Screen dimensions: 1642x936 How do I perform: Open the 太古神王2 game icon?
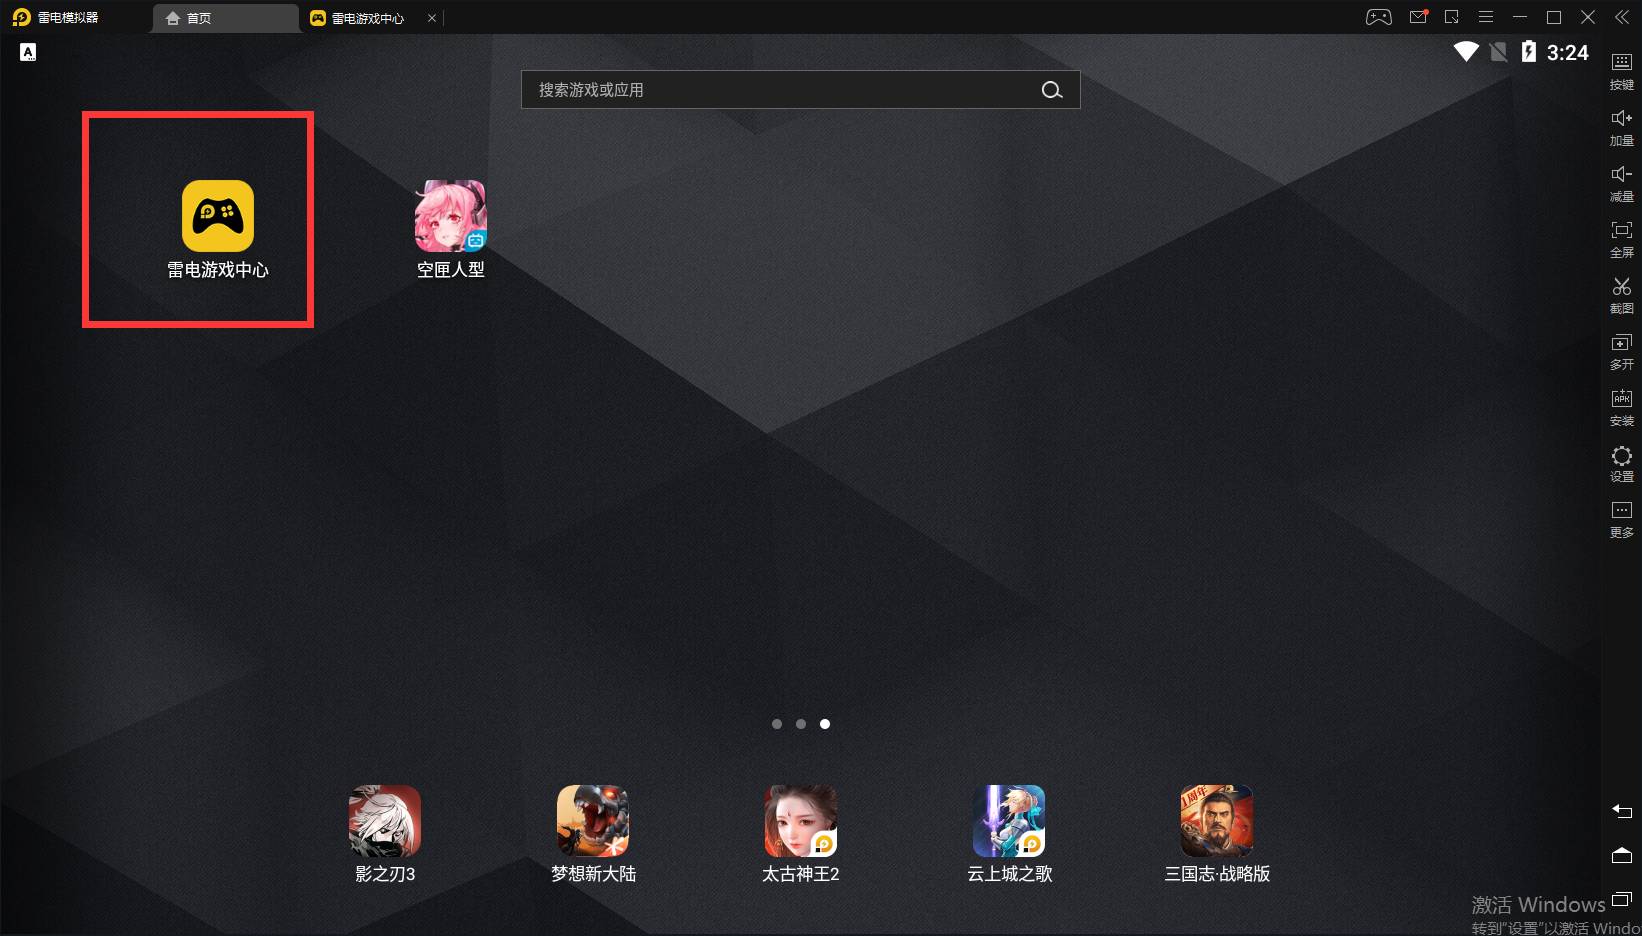pos(801,821)
